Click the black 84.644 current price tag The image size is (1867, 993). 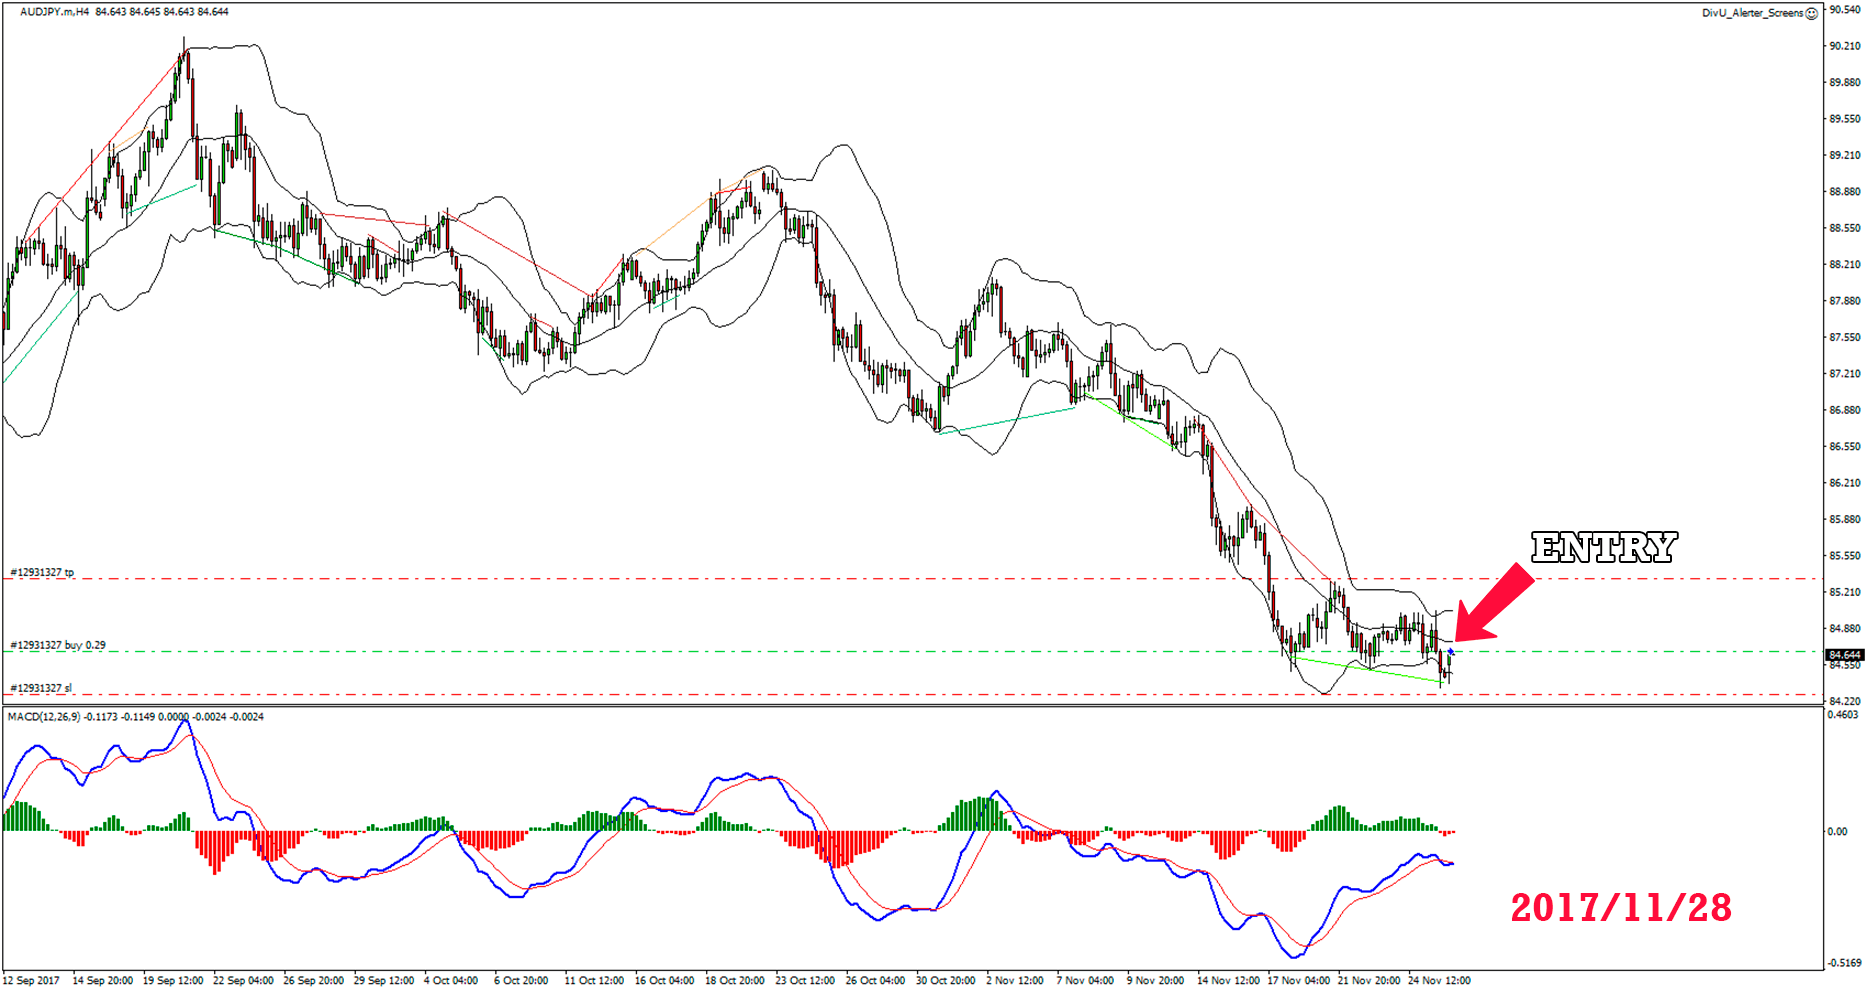(x=1844, y=655)
